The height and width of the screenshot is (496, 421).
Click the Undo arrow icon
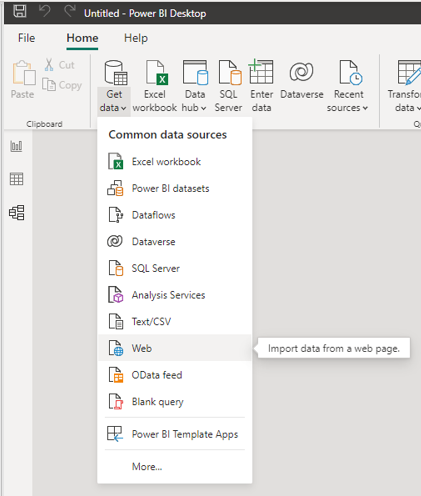[x=44, y=11]
